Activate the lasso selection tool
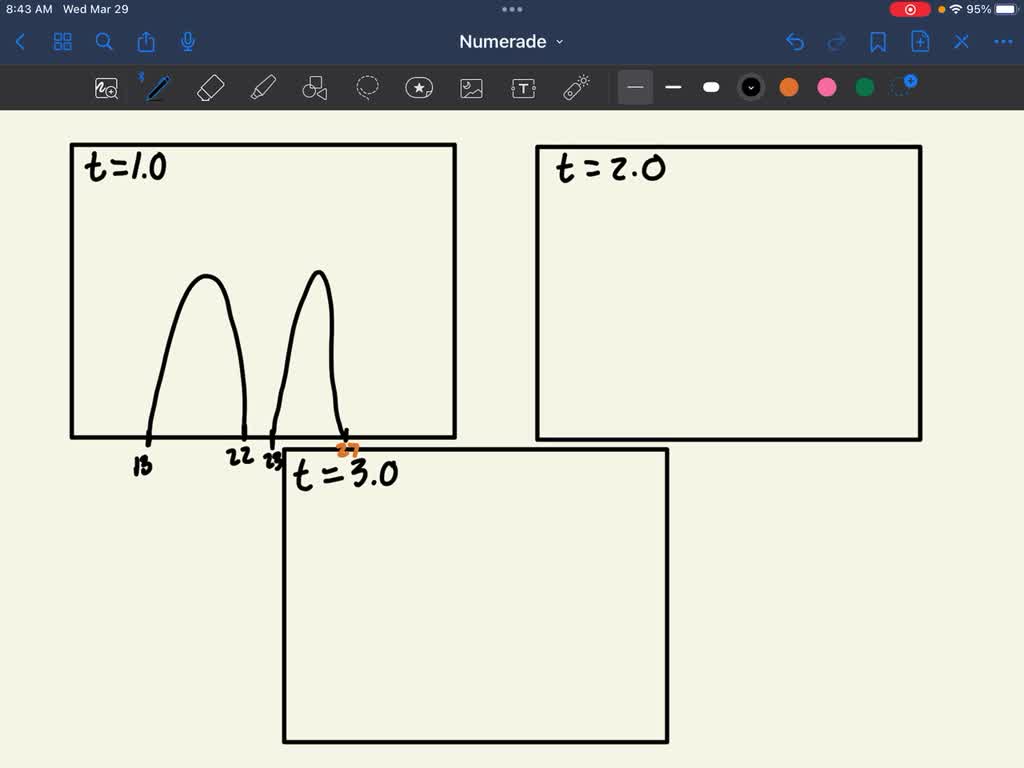The width and height of the screenshot is (1024, 768). (x=367, y=88)
